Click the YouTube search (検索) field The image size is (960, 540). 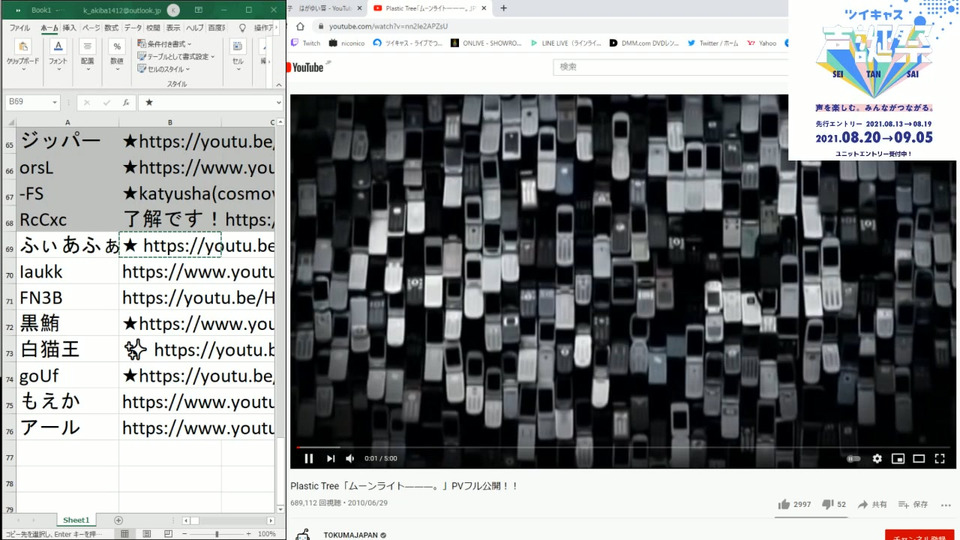[670, 67]
